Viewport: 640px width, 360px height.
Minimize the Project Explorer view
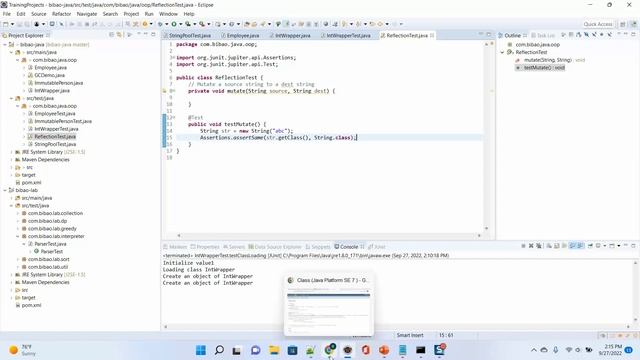coord(146,35)
